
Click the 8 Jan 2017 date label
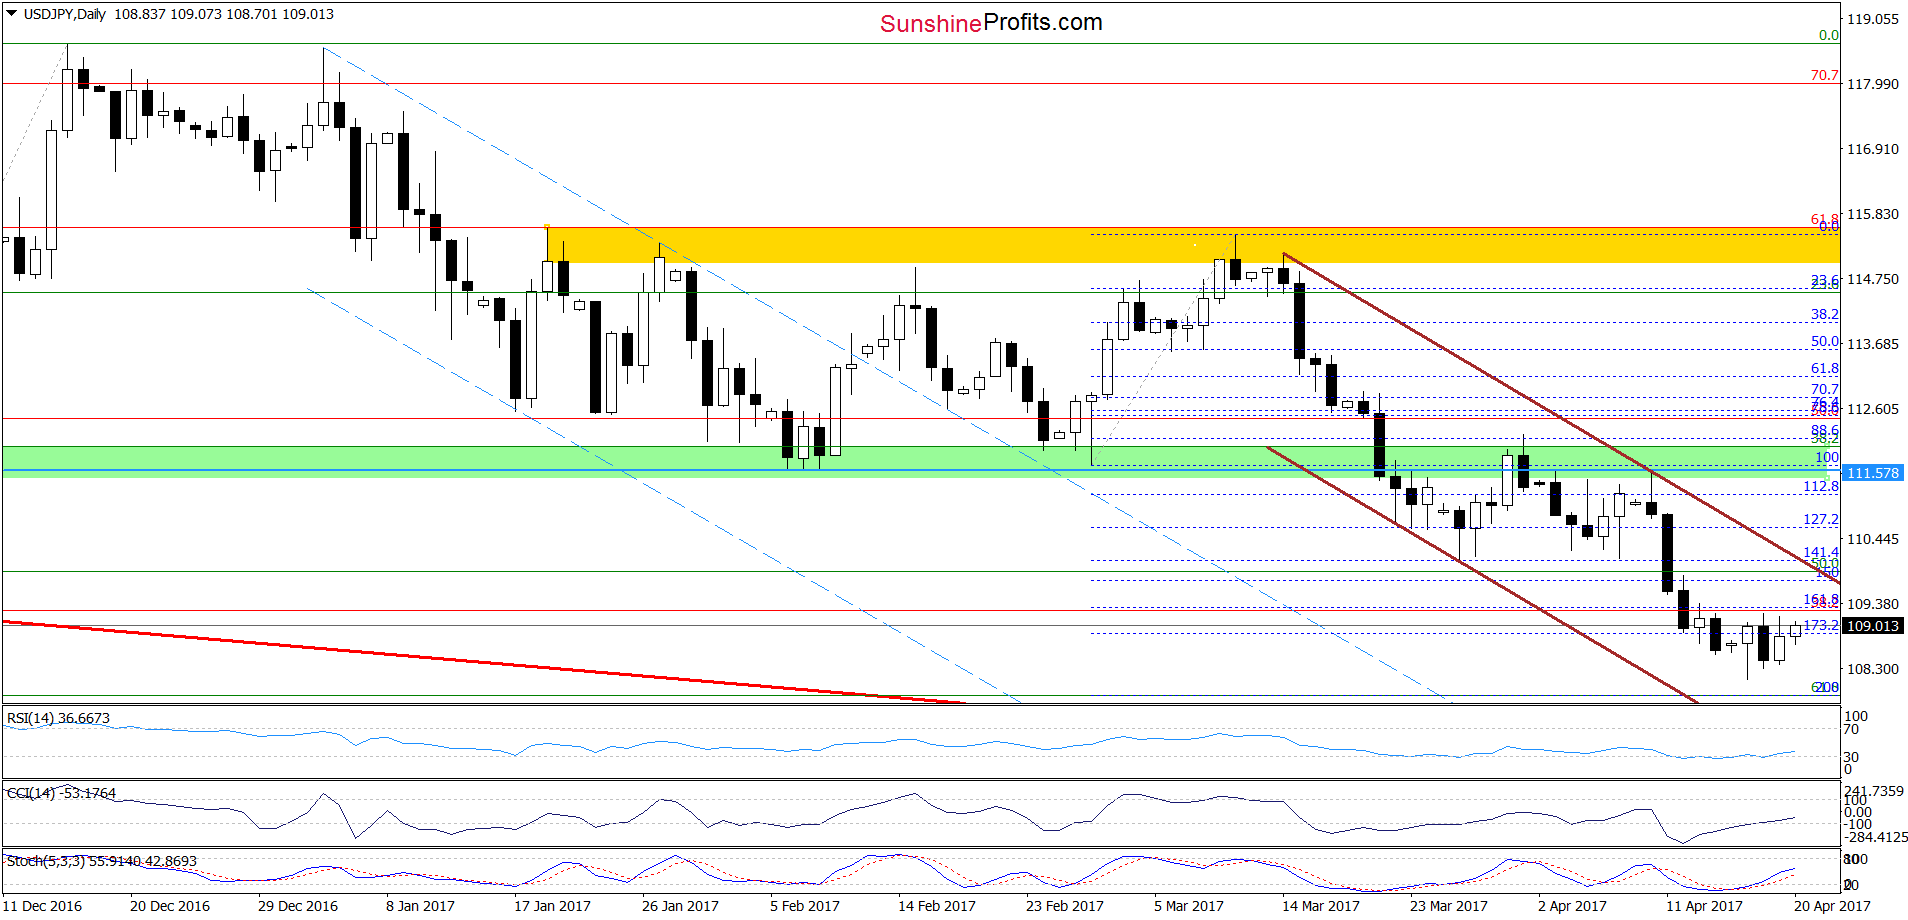point(420,906)
